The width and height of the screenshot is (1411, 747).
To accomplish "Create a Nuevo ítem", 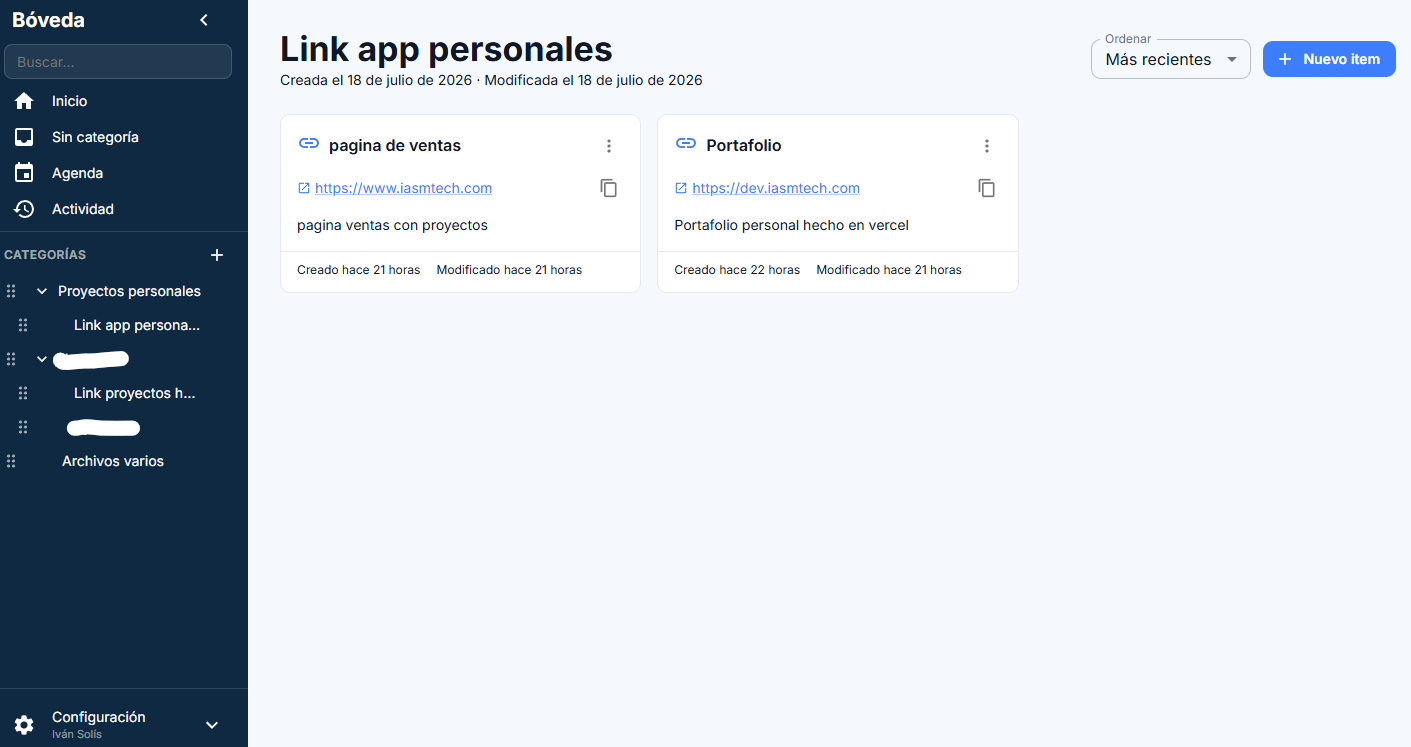I will [1329, 59].
